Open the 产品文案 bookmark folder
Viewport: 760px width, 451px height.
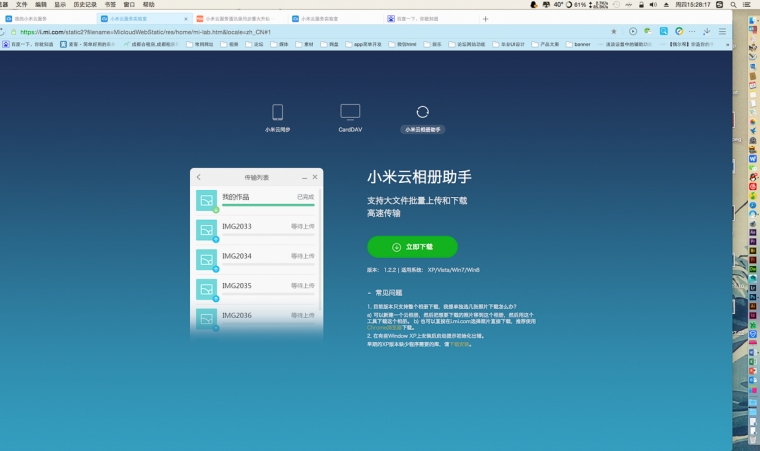click(545, 44)
